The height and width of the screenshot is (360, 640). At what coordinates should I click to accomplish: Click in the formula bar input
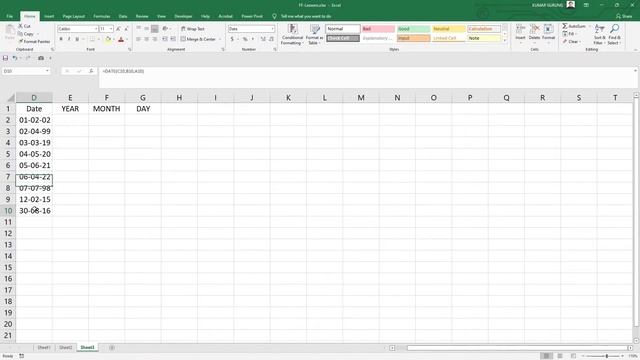click(x=367, y=77)
